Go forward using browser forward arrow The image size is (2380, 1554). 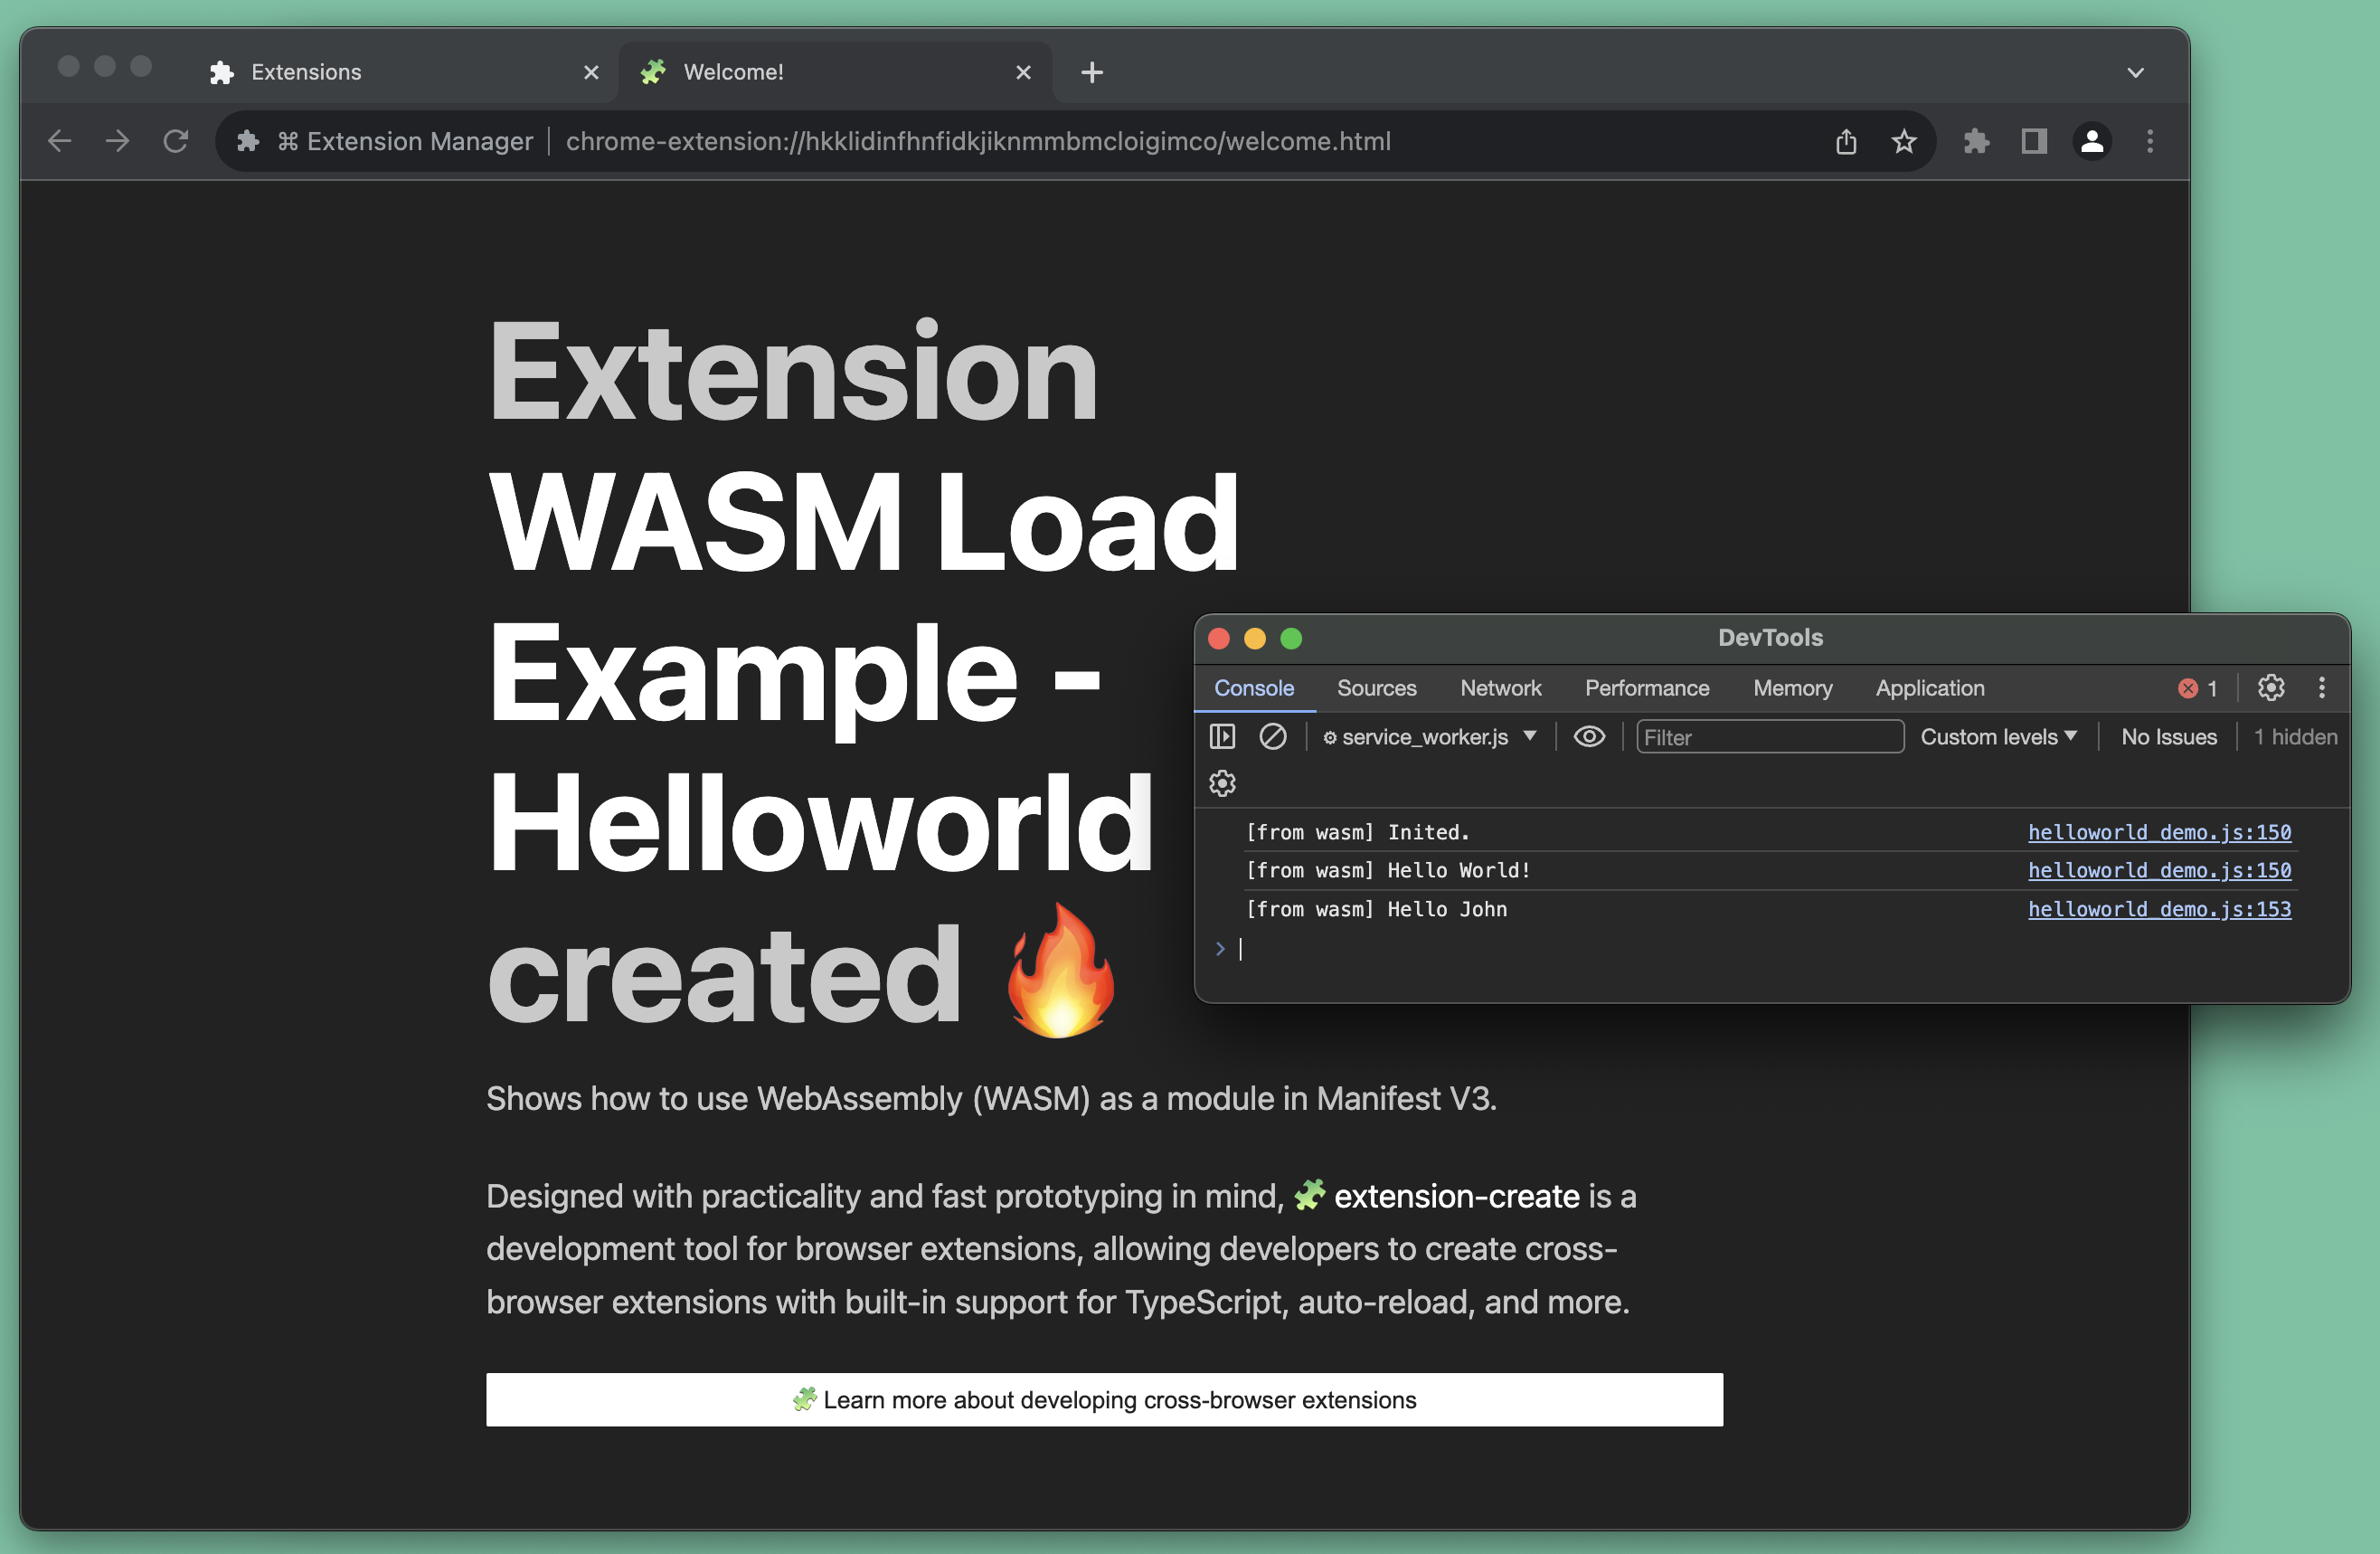(118, 141)
